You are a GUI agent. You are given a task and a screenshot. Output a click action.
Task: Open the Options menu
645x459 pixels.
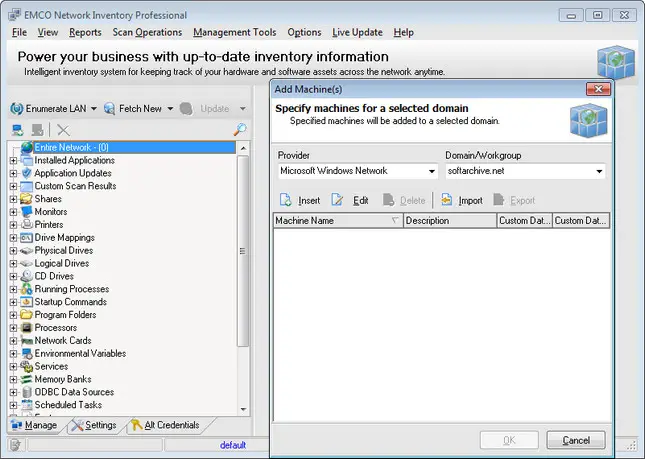[x=304, y=32]
